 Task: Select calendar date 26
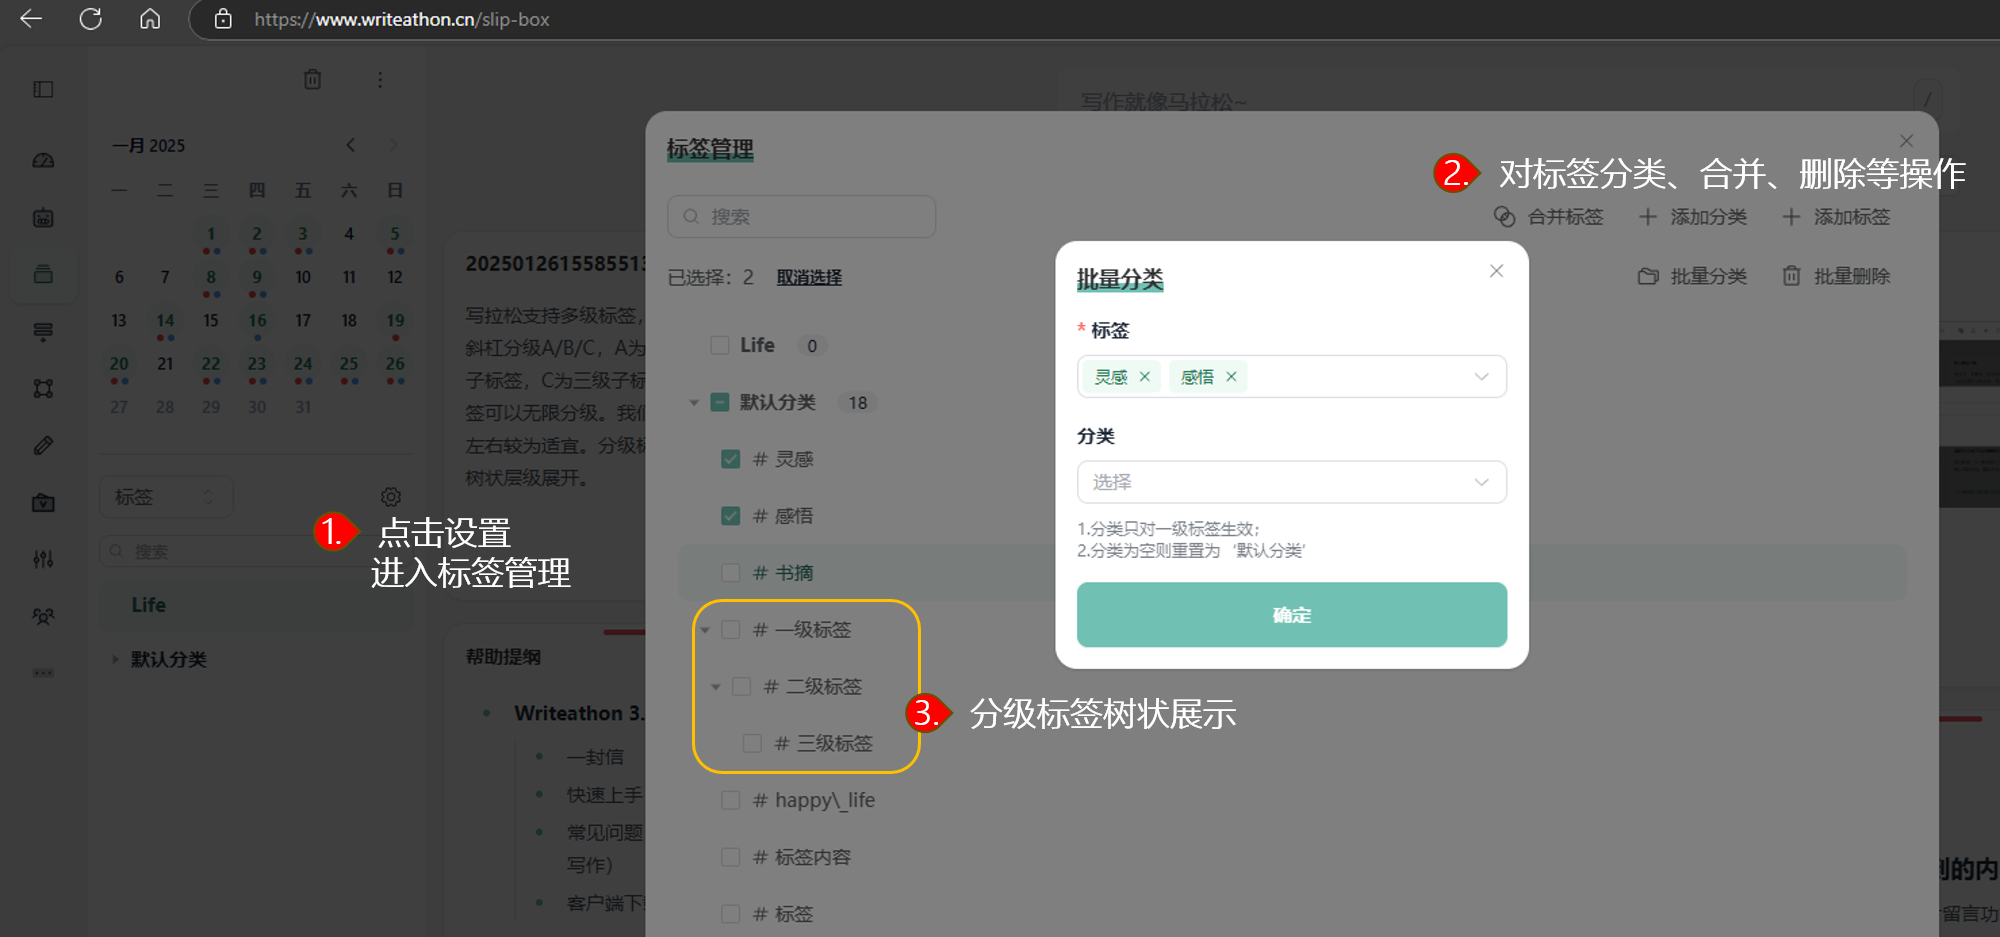395,364
